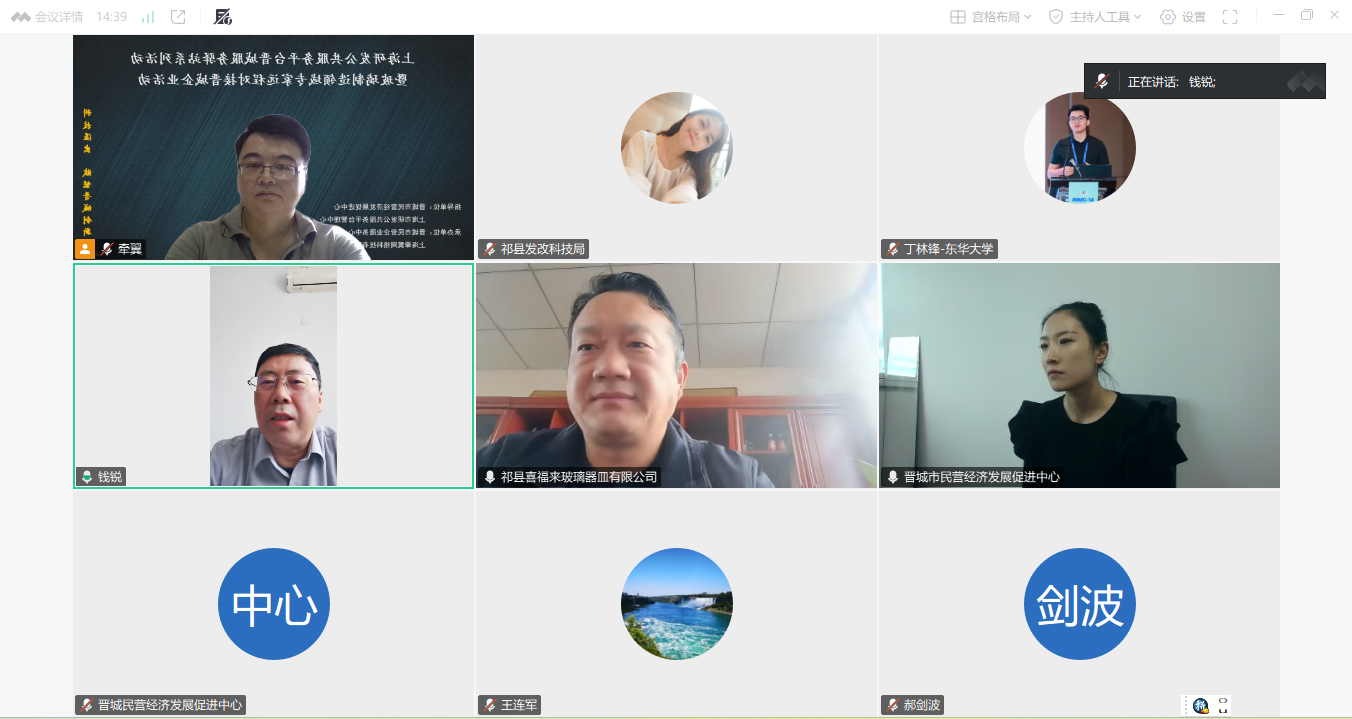
Task: Click the name label 晋城市民营经济发展促进中心
Action: [x=981, y=477]
